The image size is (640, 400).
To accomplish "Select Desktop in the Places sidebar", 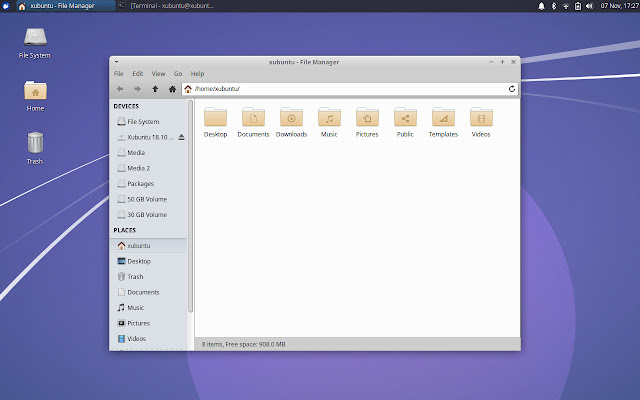I will [148, 261].
